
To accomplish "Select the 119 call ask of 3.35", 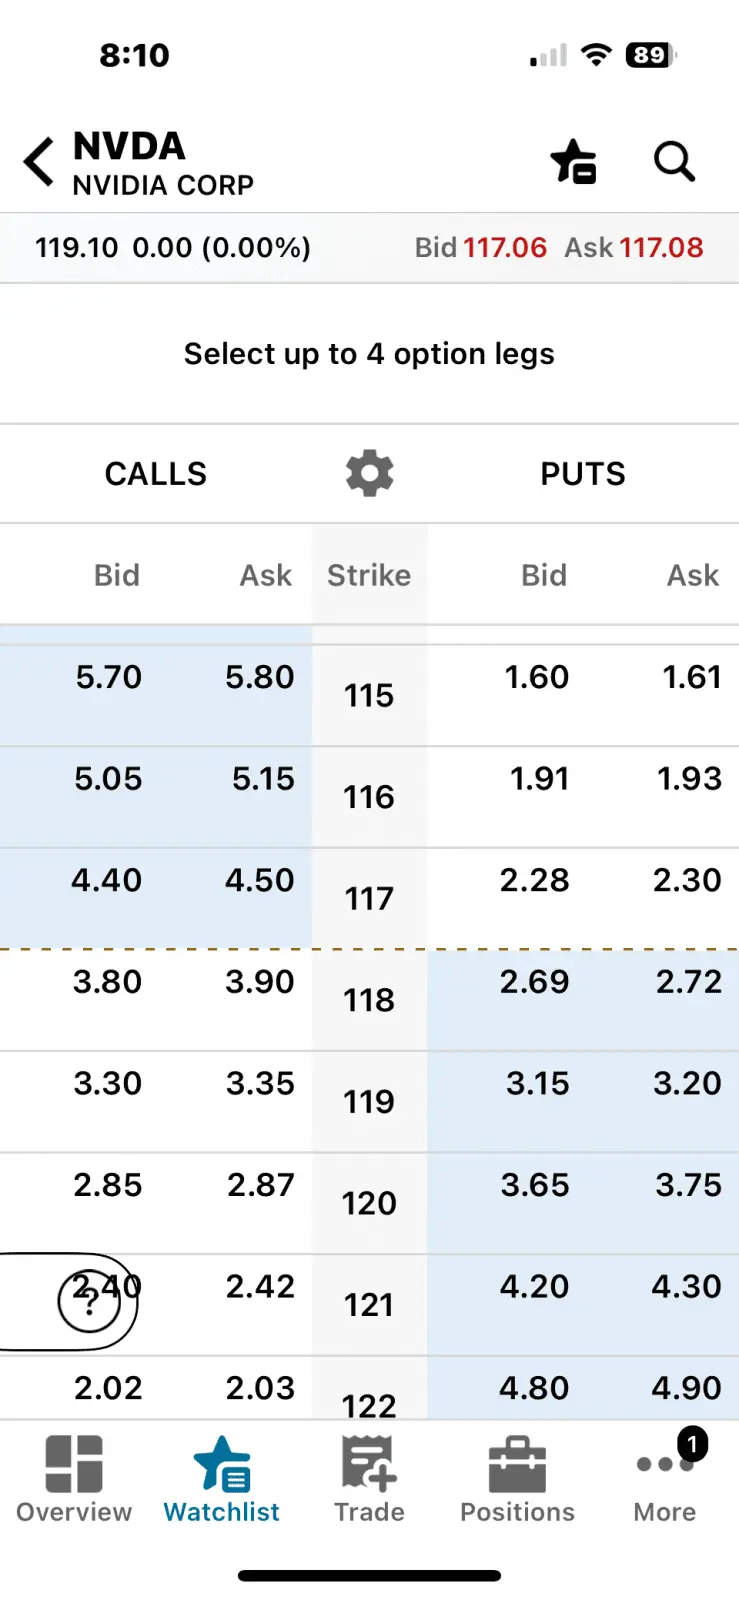I will pyautogui.click(x=260, y=1084).
